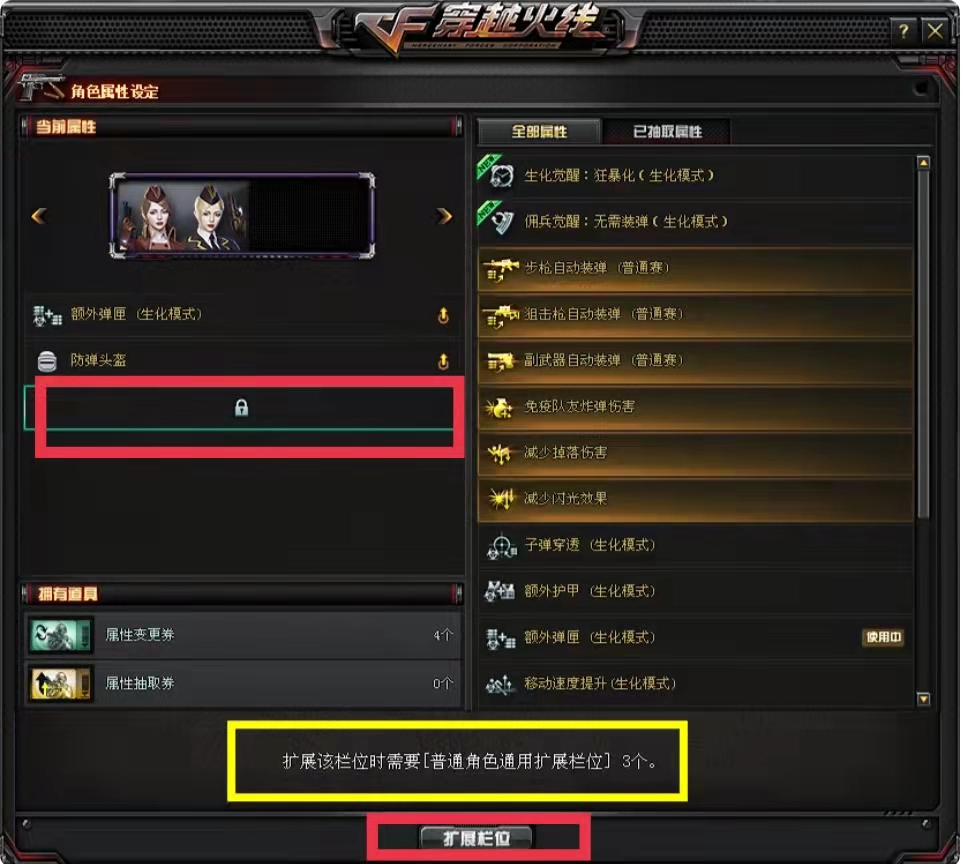Open help with the question mark button
The height and width of the screenshot is (864, 970).
(903, 30)
